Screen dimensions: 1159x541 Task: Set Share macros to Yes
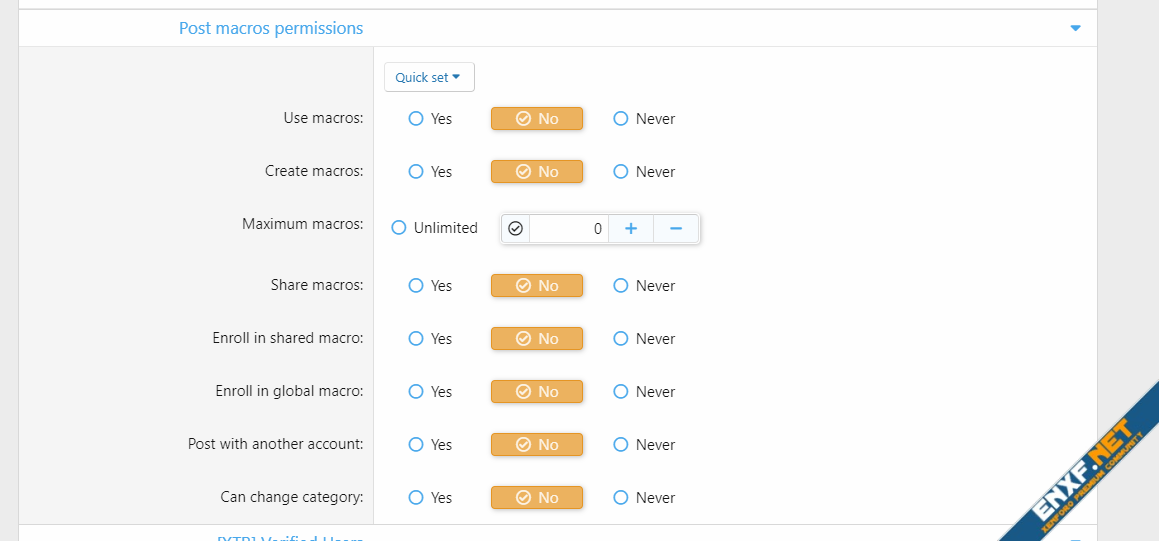(x=416, y=286)
